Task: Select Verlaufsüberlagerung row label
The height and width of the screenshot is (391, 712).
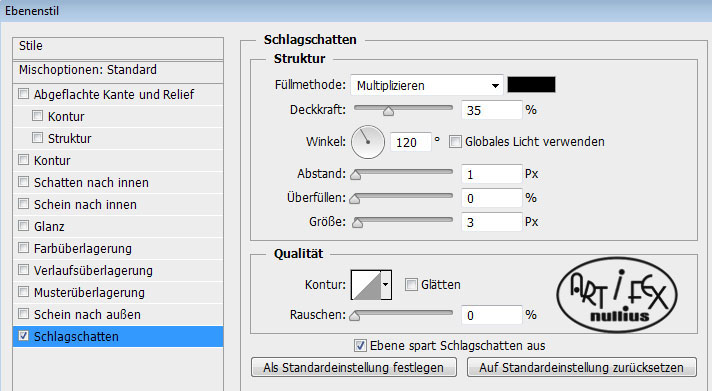Action: click(93, 270)
